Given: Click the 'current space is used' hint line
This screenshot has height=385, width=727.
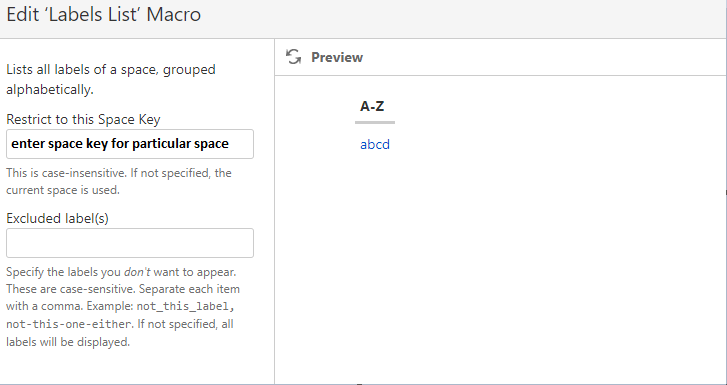Looking at the screenshot, I should tap(63, 190).
